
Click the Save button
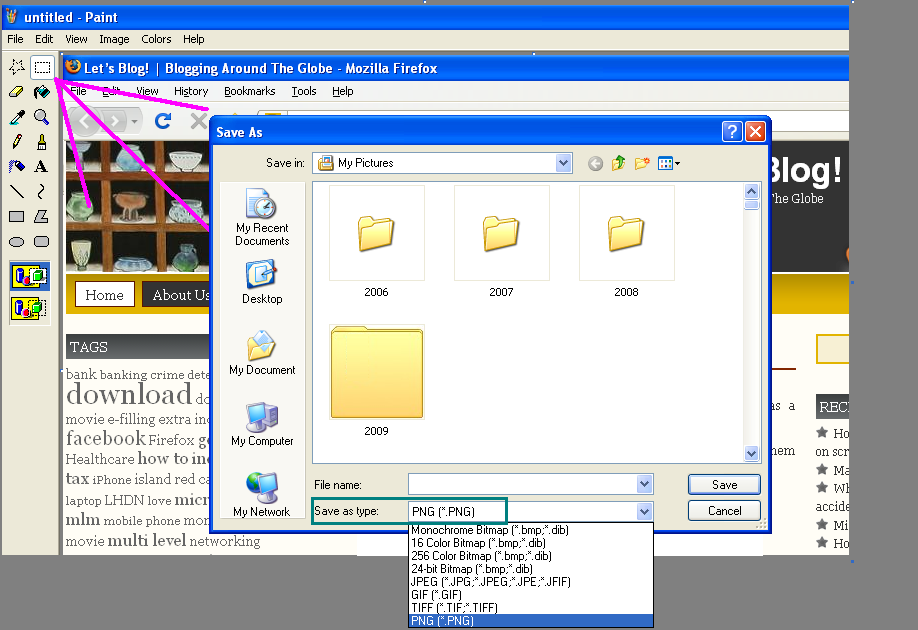click(724, 485)
